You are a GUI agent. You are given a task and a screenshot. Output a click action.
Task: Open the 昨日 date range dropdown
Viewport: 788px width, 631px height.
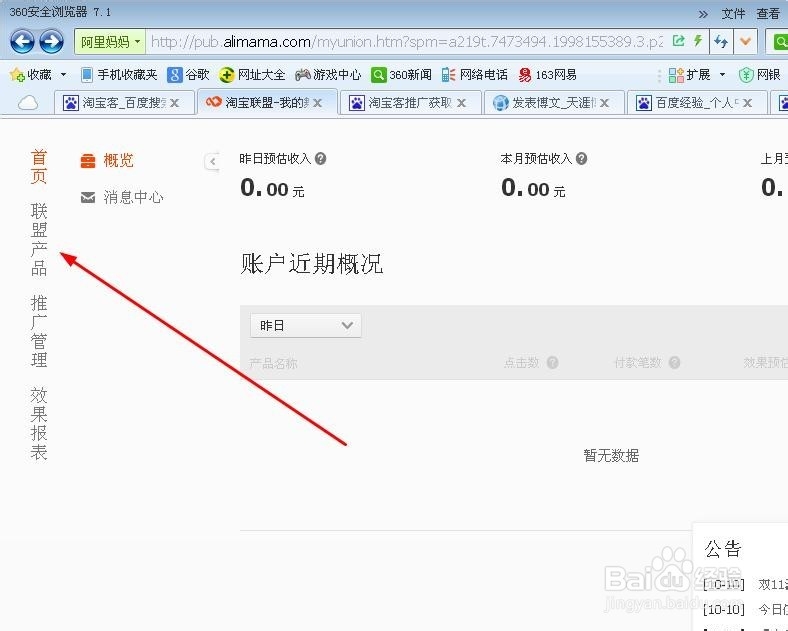tap(306, 326)
